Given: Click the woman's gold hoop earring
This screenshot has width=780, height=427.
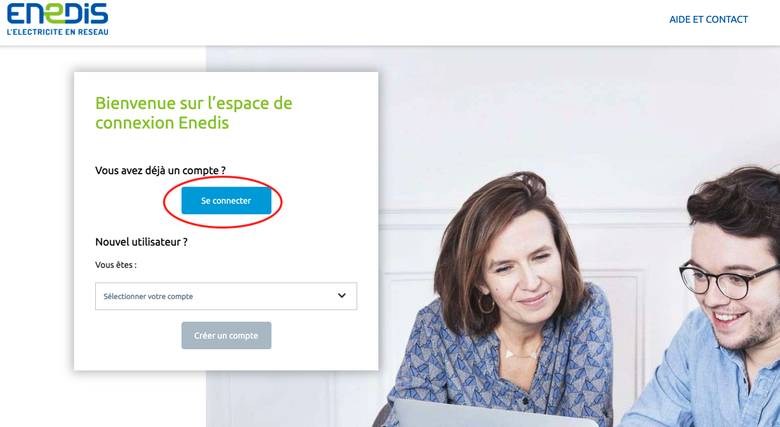Looking at the screenshot, I should pyautogui.click(x=486, y=304).
